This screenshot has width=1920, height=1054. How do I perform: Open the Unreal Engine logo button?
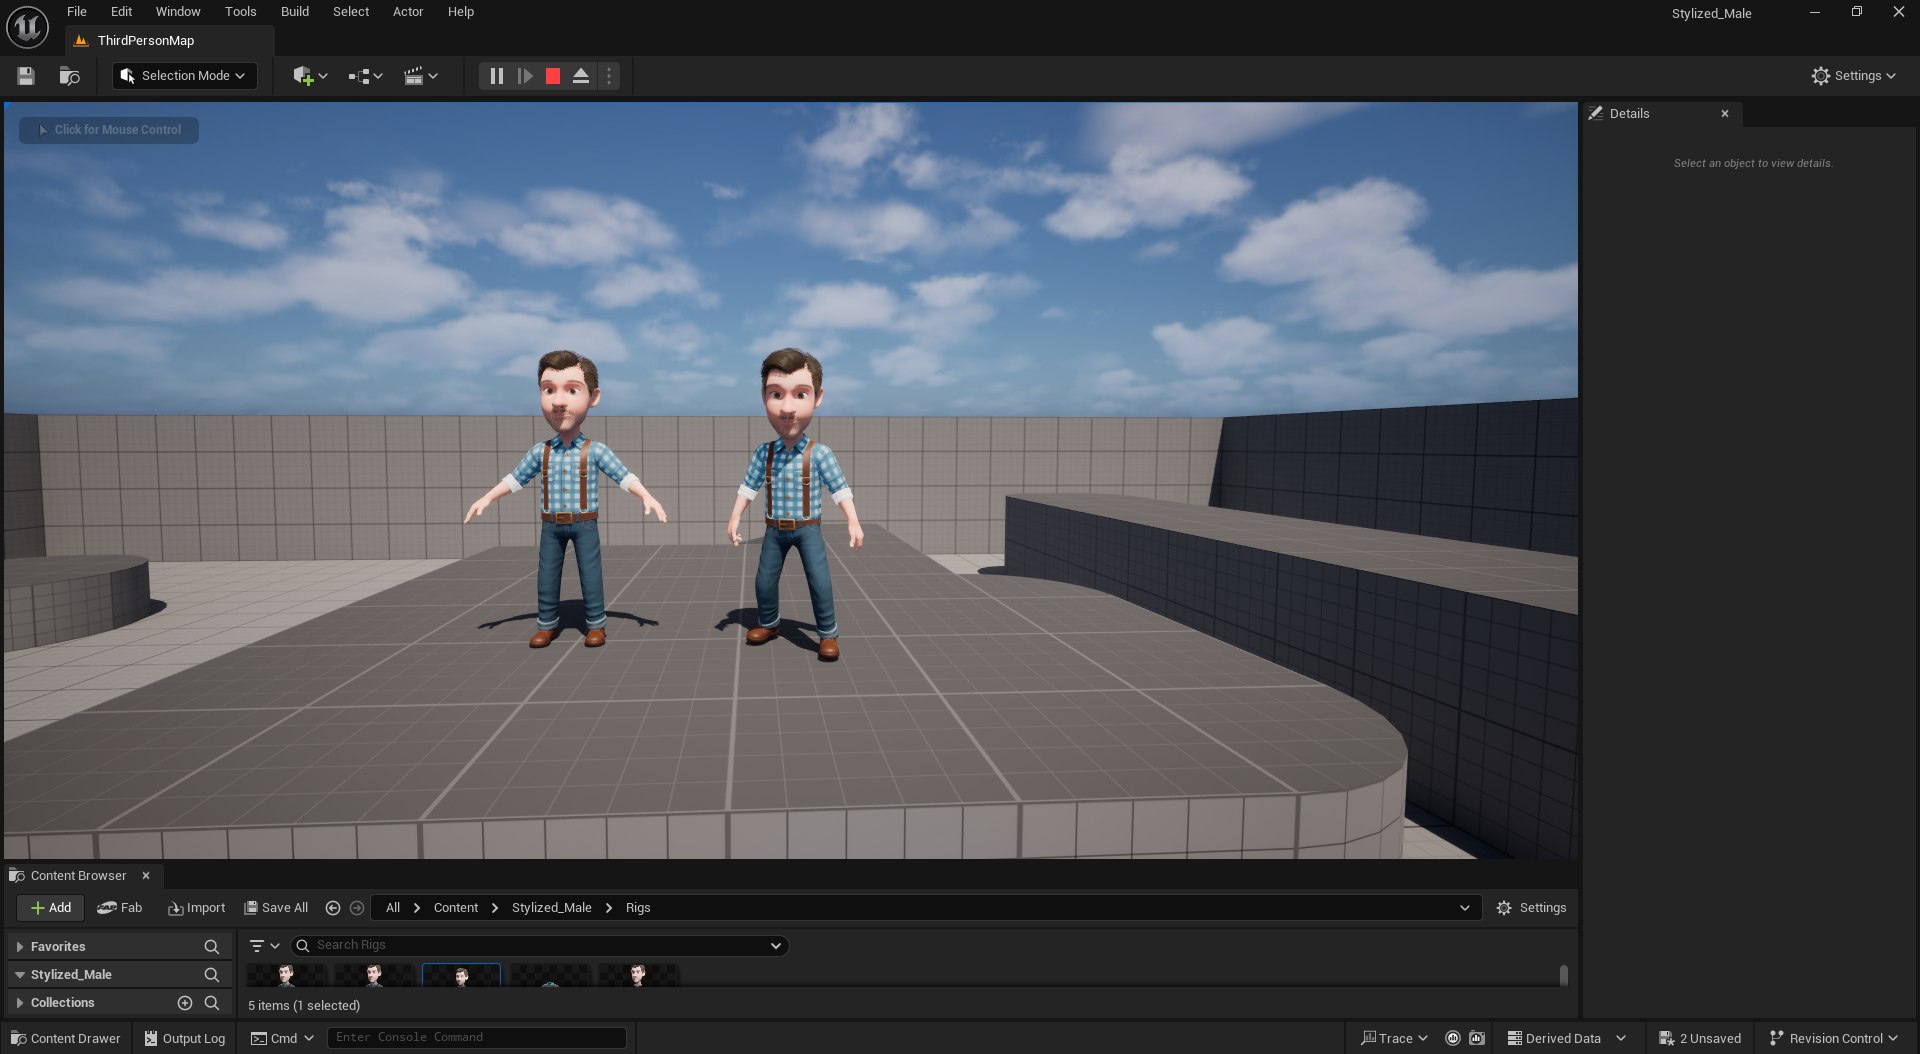(27, 27)
